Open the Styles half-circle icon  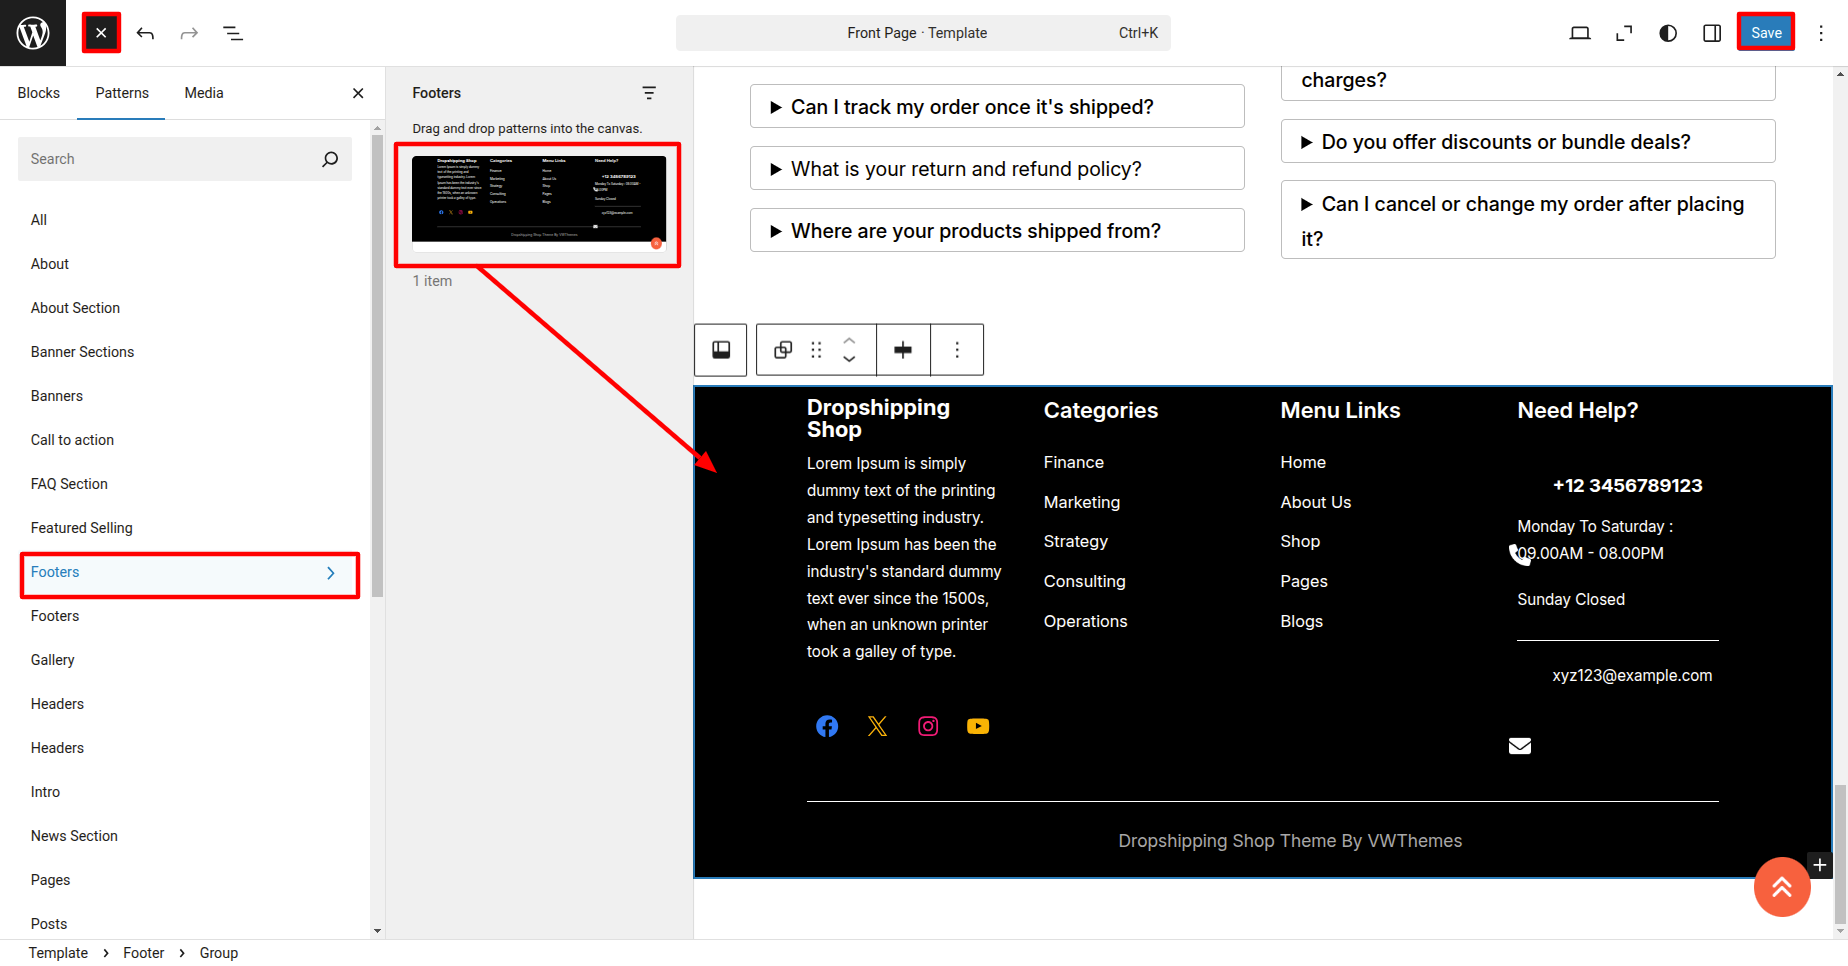click(1668, 33)
